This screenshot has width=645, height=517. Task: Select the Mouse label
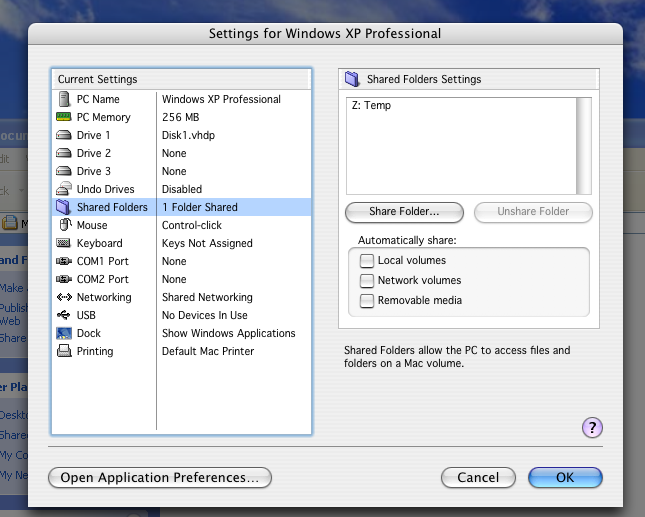point(92,225)
